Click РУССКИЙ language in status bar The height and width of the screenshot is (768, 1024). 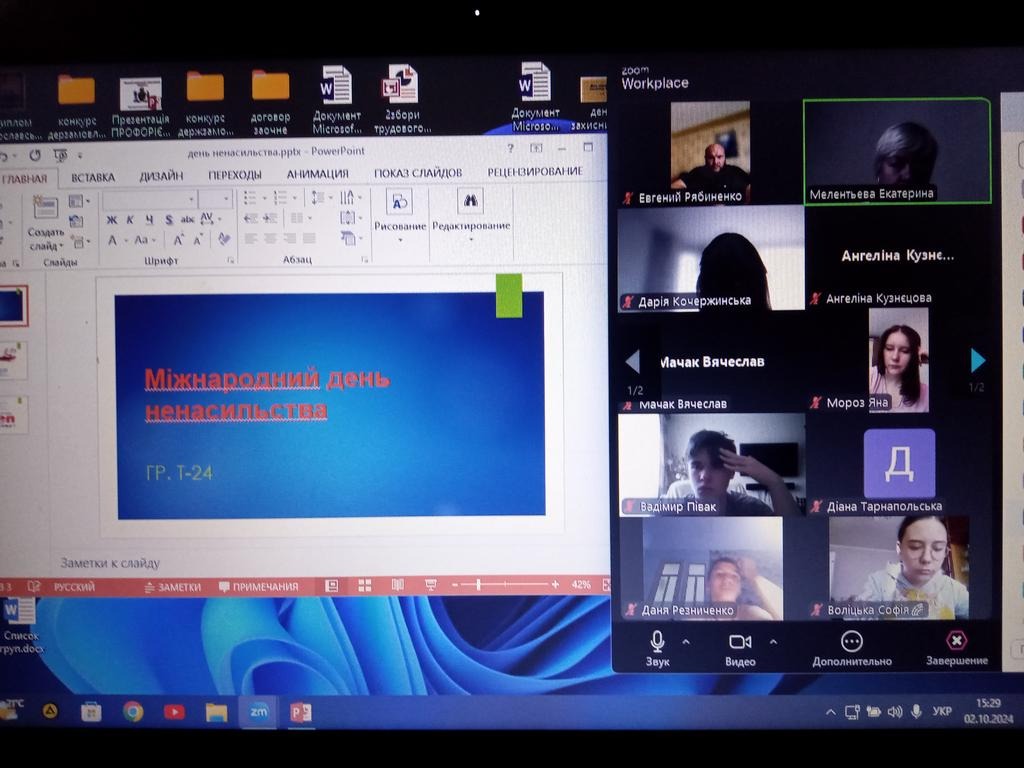point(74,587)
